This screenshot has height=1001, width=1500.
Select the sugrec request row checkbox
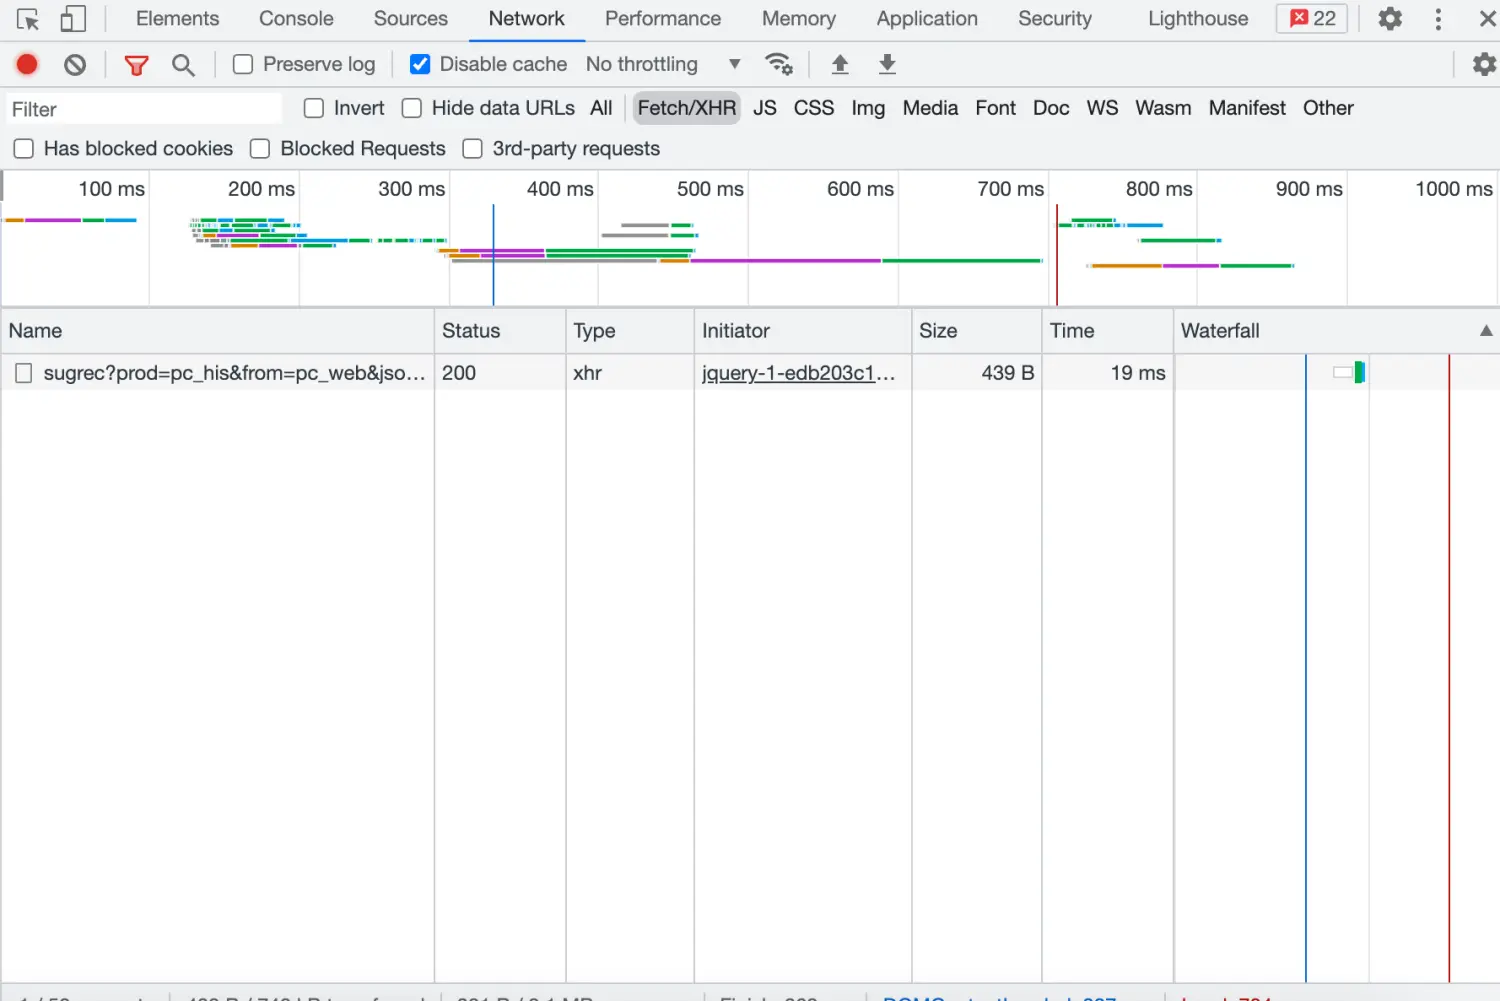point(24,373)
